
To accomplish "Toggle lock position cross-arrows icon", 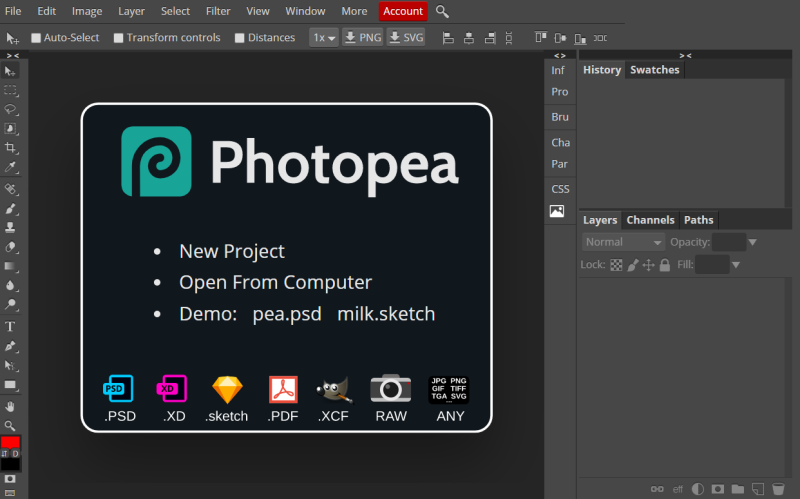I will [x=648, y=265].
